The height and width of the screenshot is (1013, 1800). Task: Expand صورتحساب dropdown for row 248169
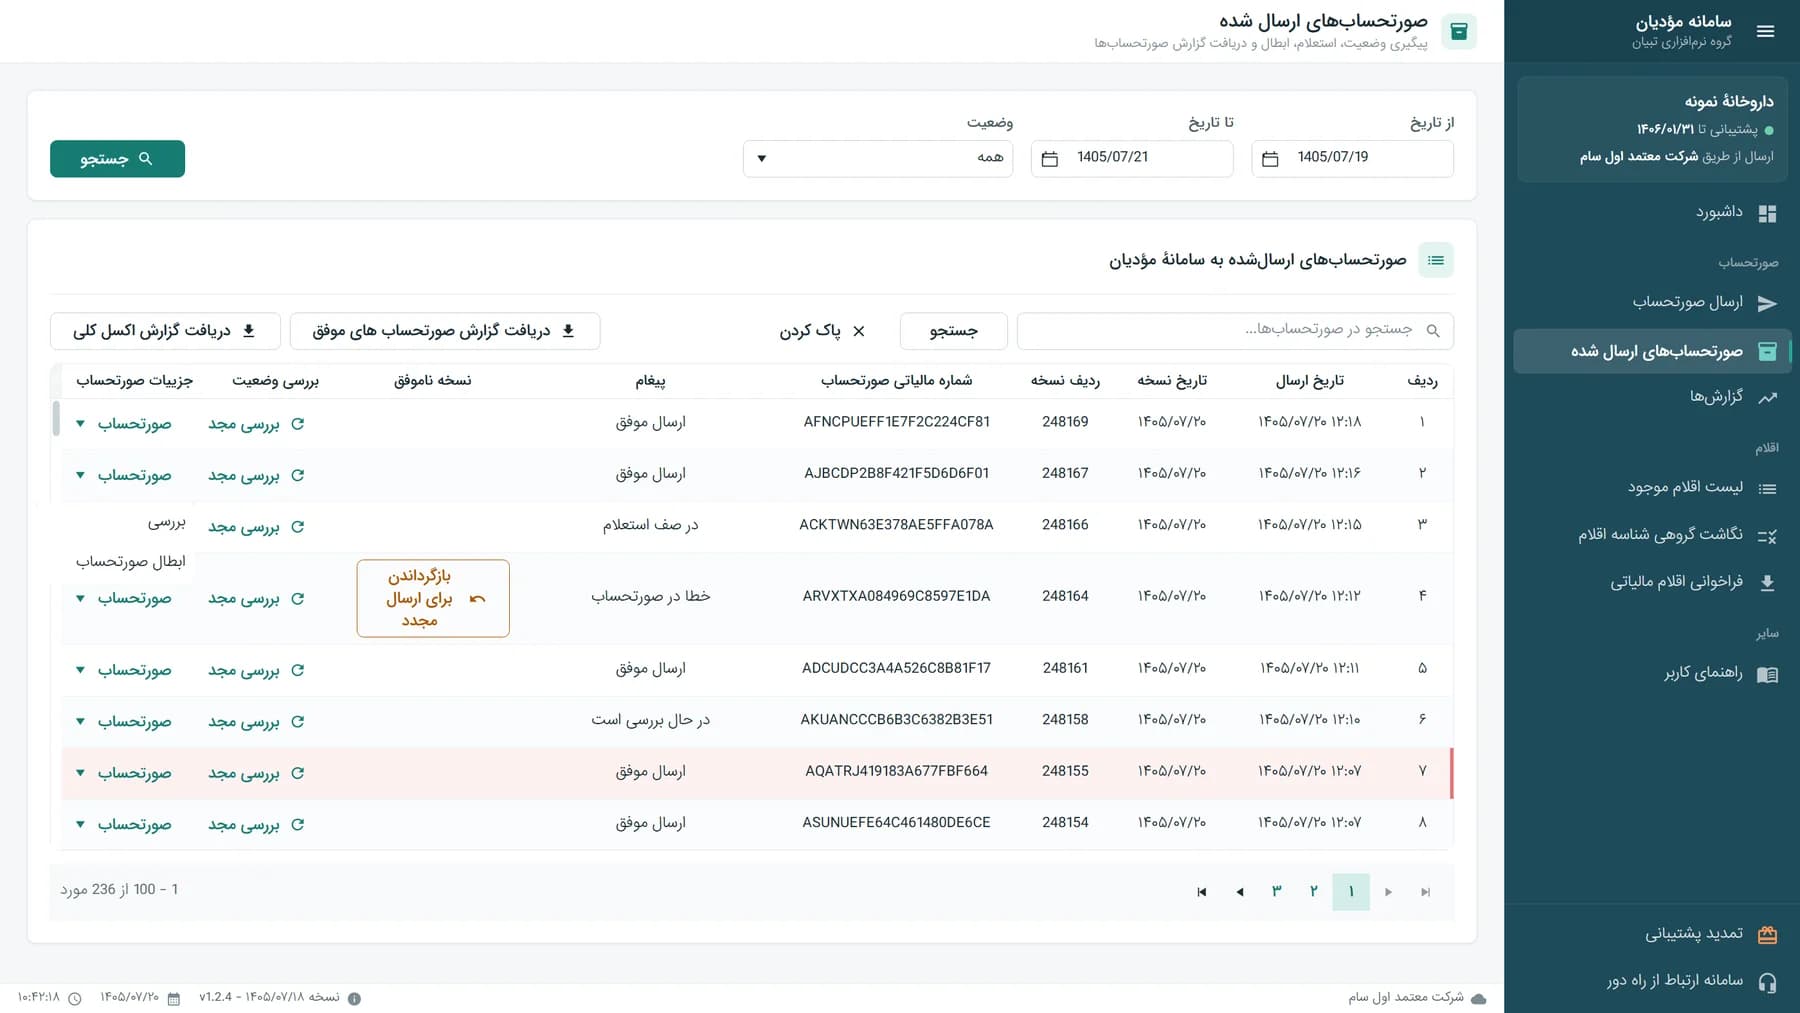(124, 424)
